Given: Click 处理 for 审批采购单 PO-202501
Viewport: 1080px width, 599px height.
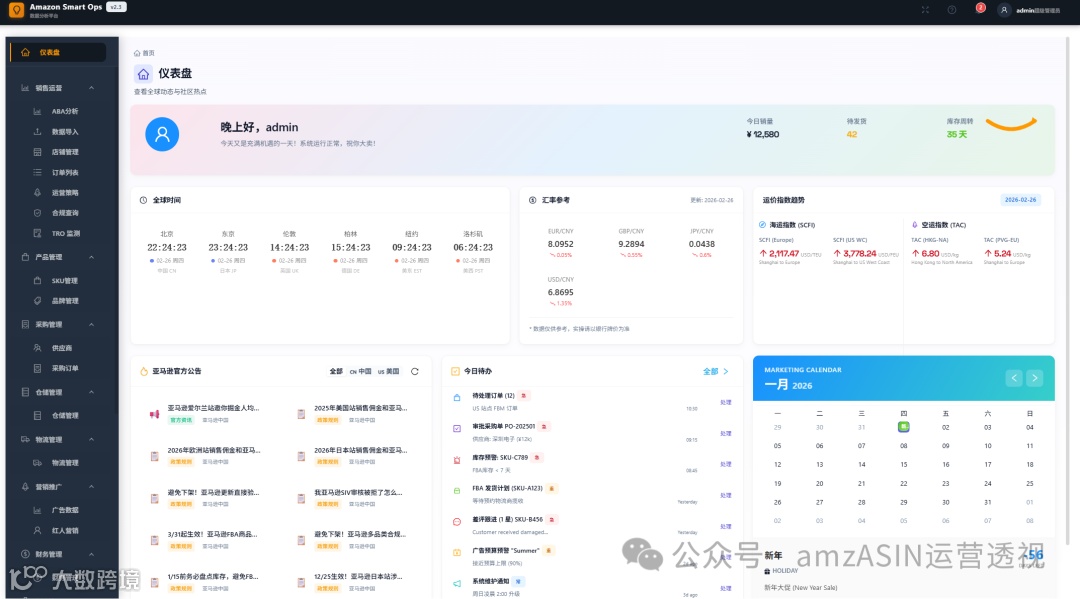Looking at the screenshot, I should [725, 433].
